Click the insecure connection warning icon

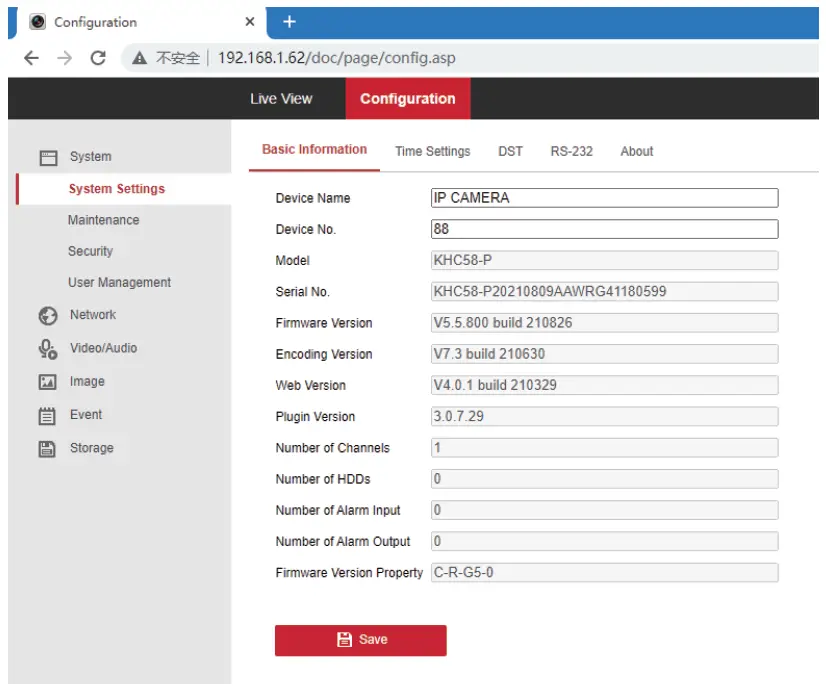pos(140,58)
